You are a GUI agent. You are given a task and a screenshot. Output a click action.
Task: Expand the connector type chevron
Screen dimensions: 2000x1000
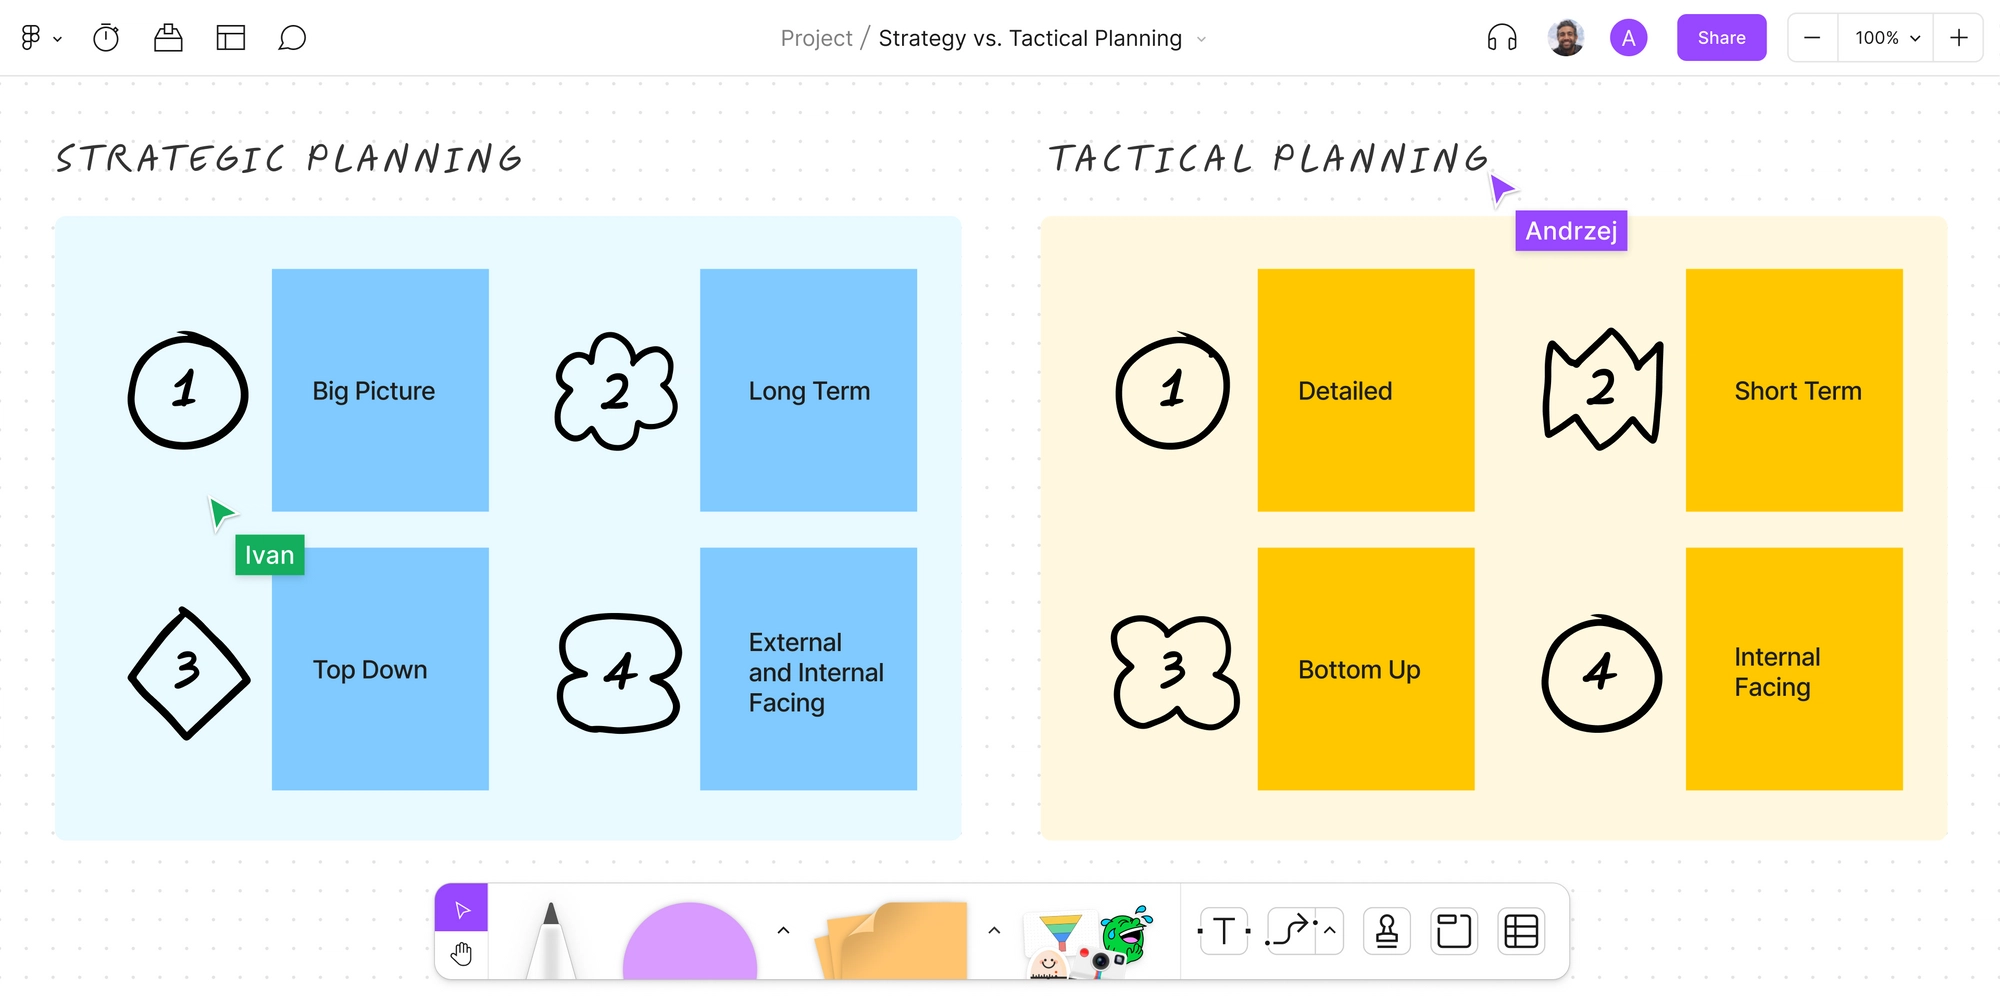1330,930
